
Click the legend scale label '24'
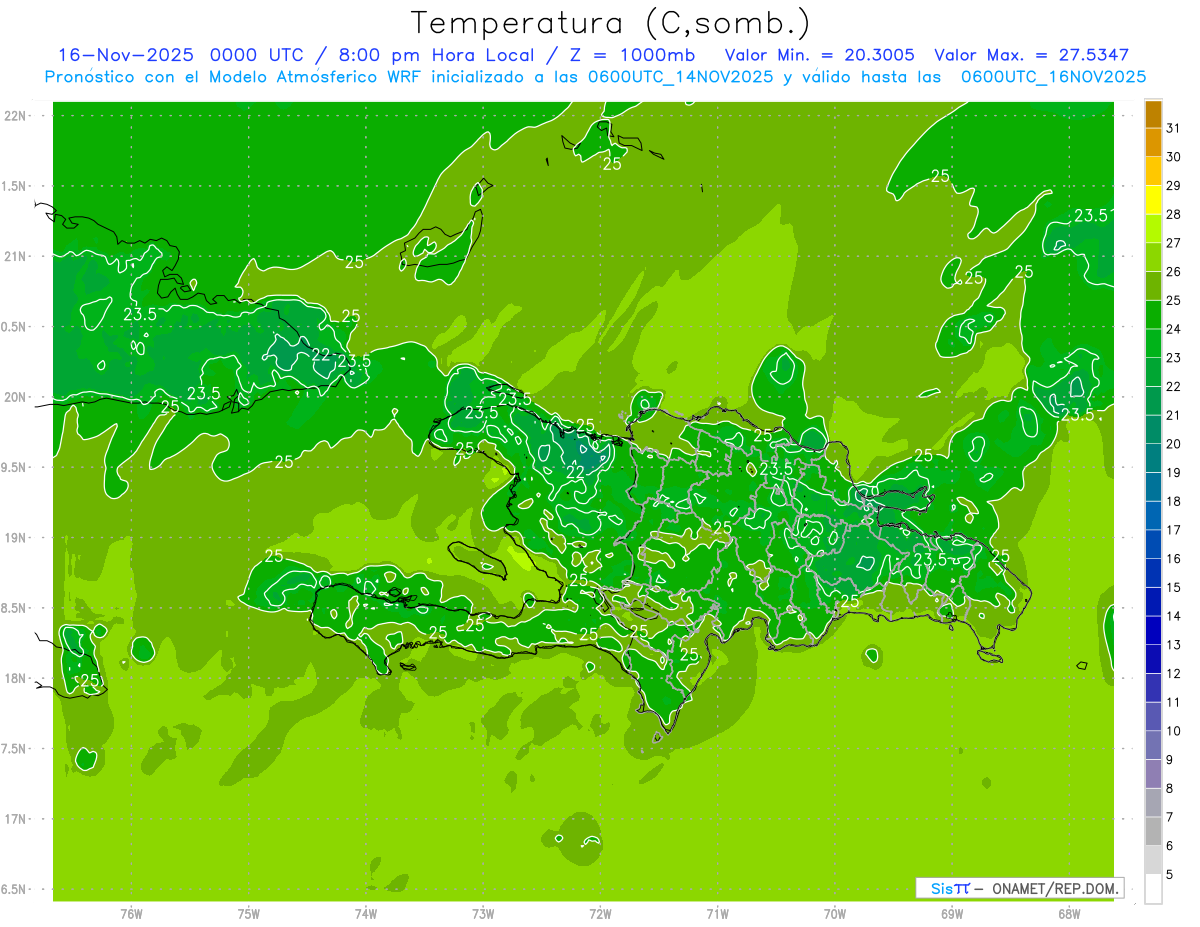click(x=1173, y=329)
